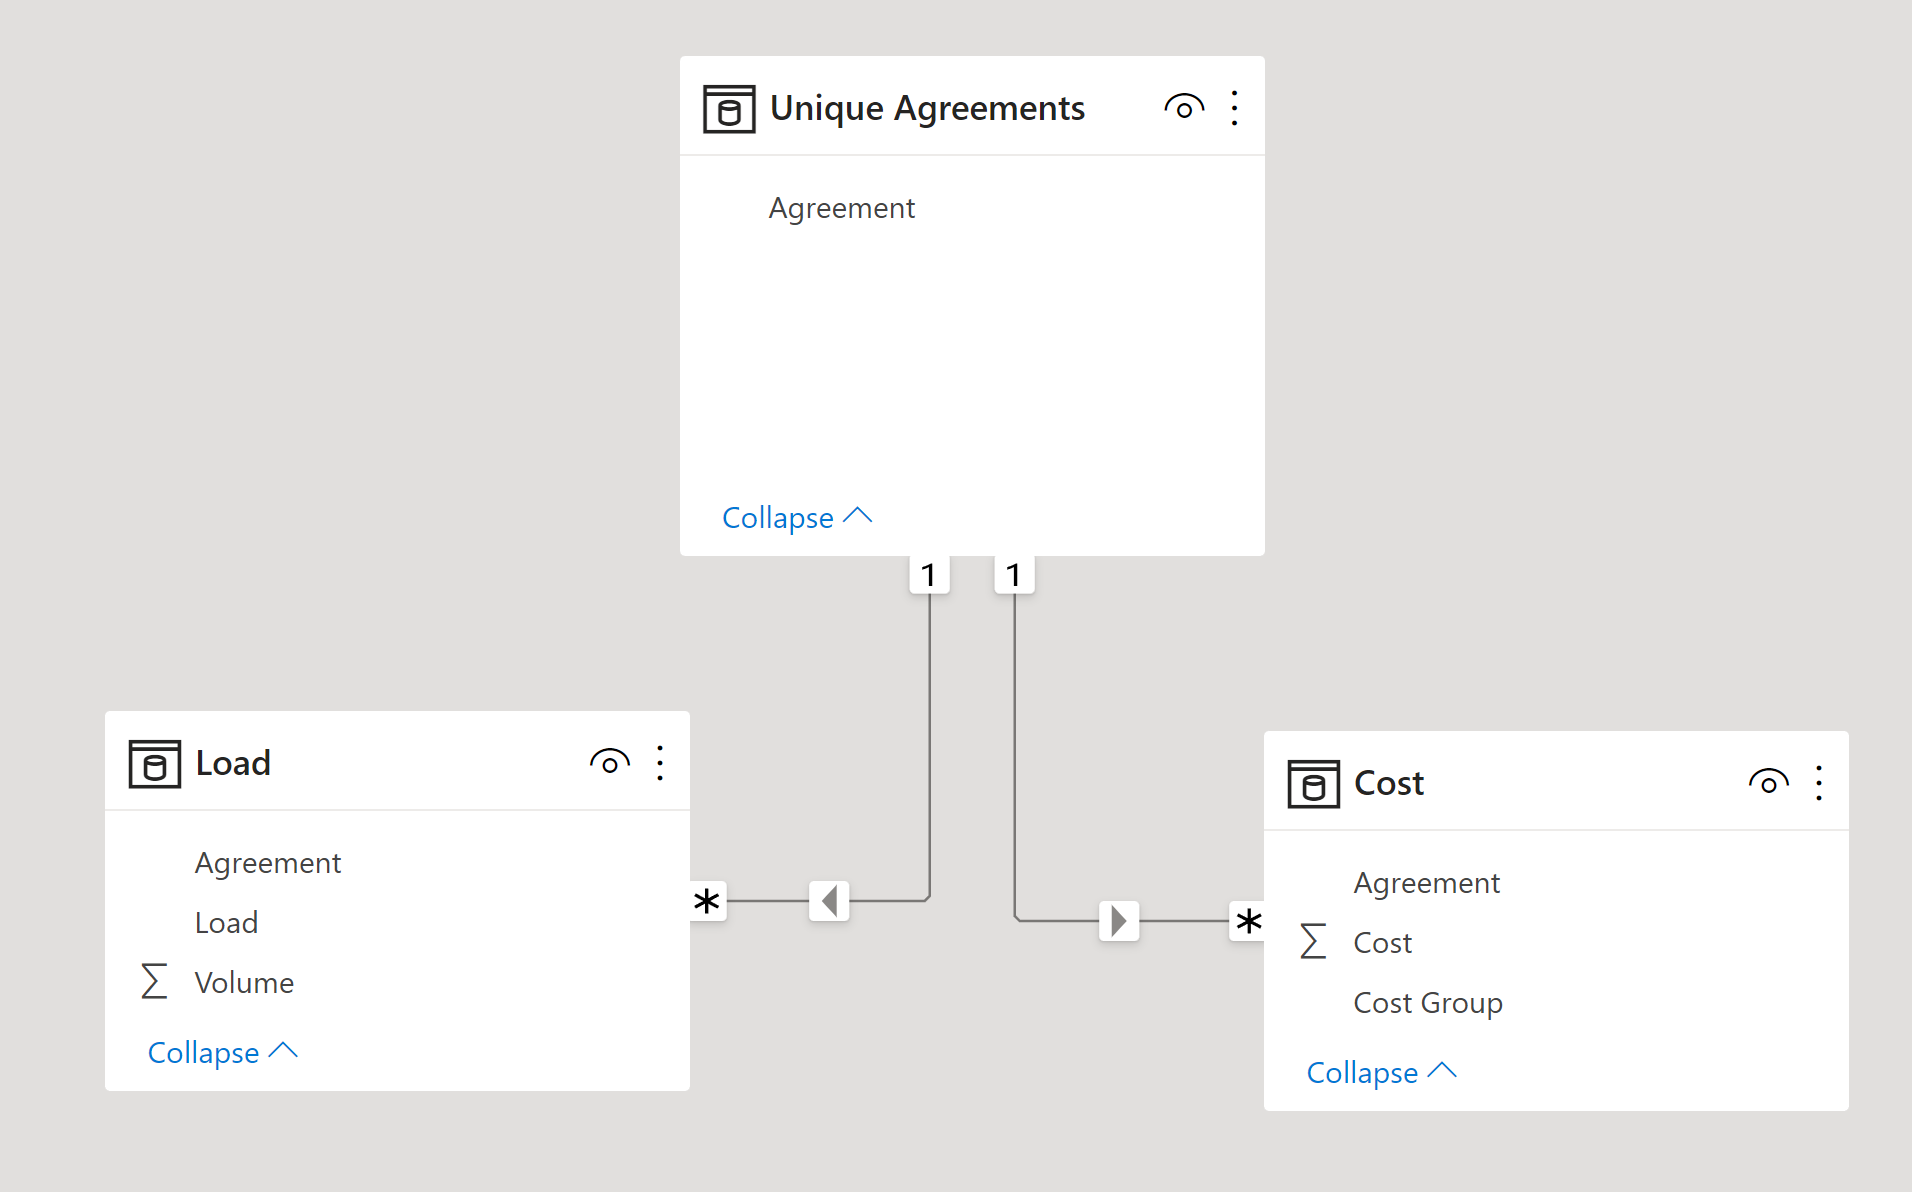1912x1192 pixels.
Task: Open more options for Unique Agreements table
Action: tap(1235, 108)
